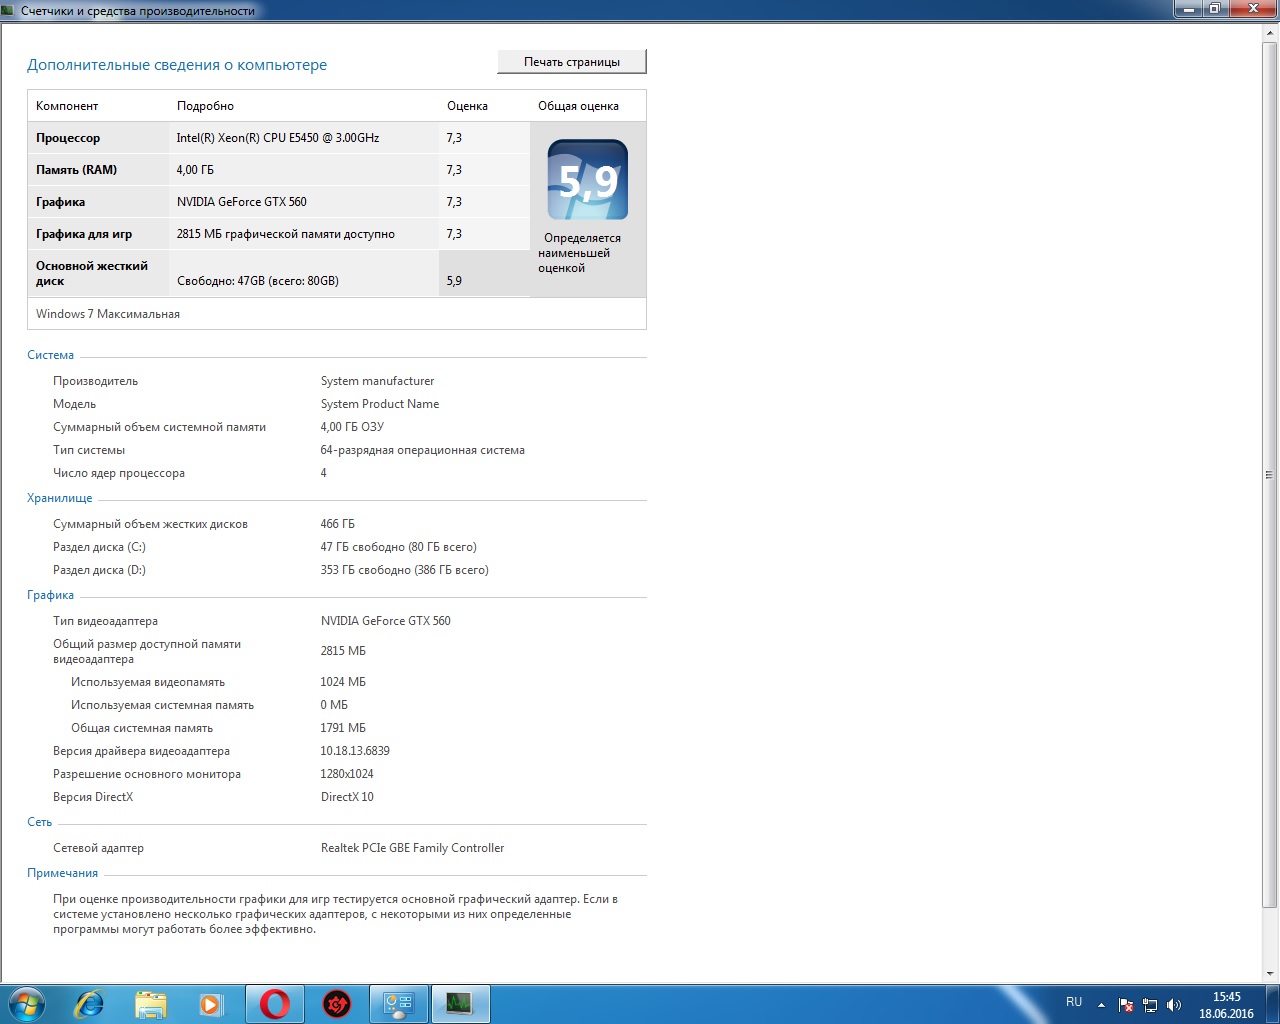This screenshot has width=1280, height=1024.
Task: Switch to the Opera browser window
Action: tap(275, 1004)
